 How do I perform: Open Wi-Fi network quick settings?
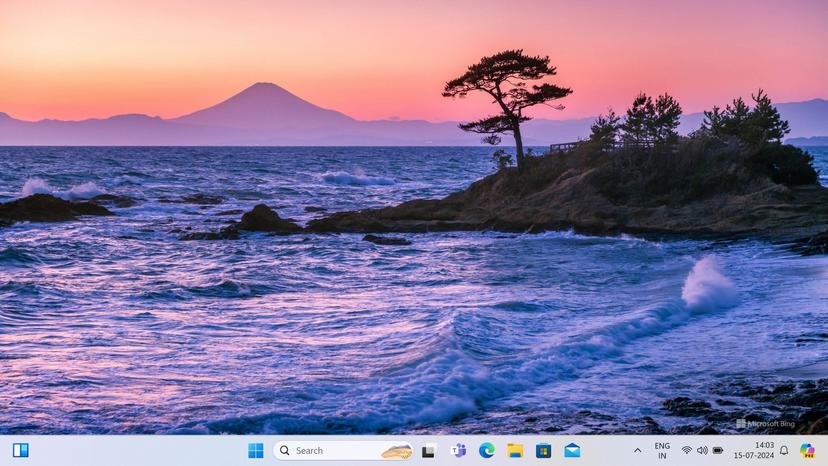click(687, 451)
